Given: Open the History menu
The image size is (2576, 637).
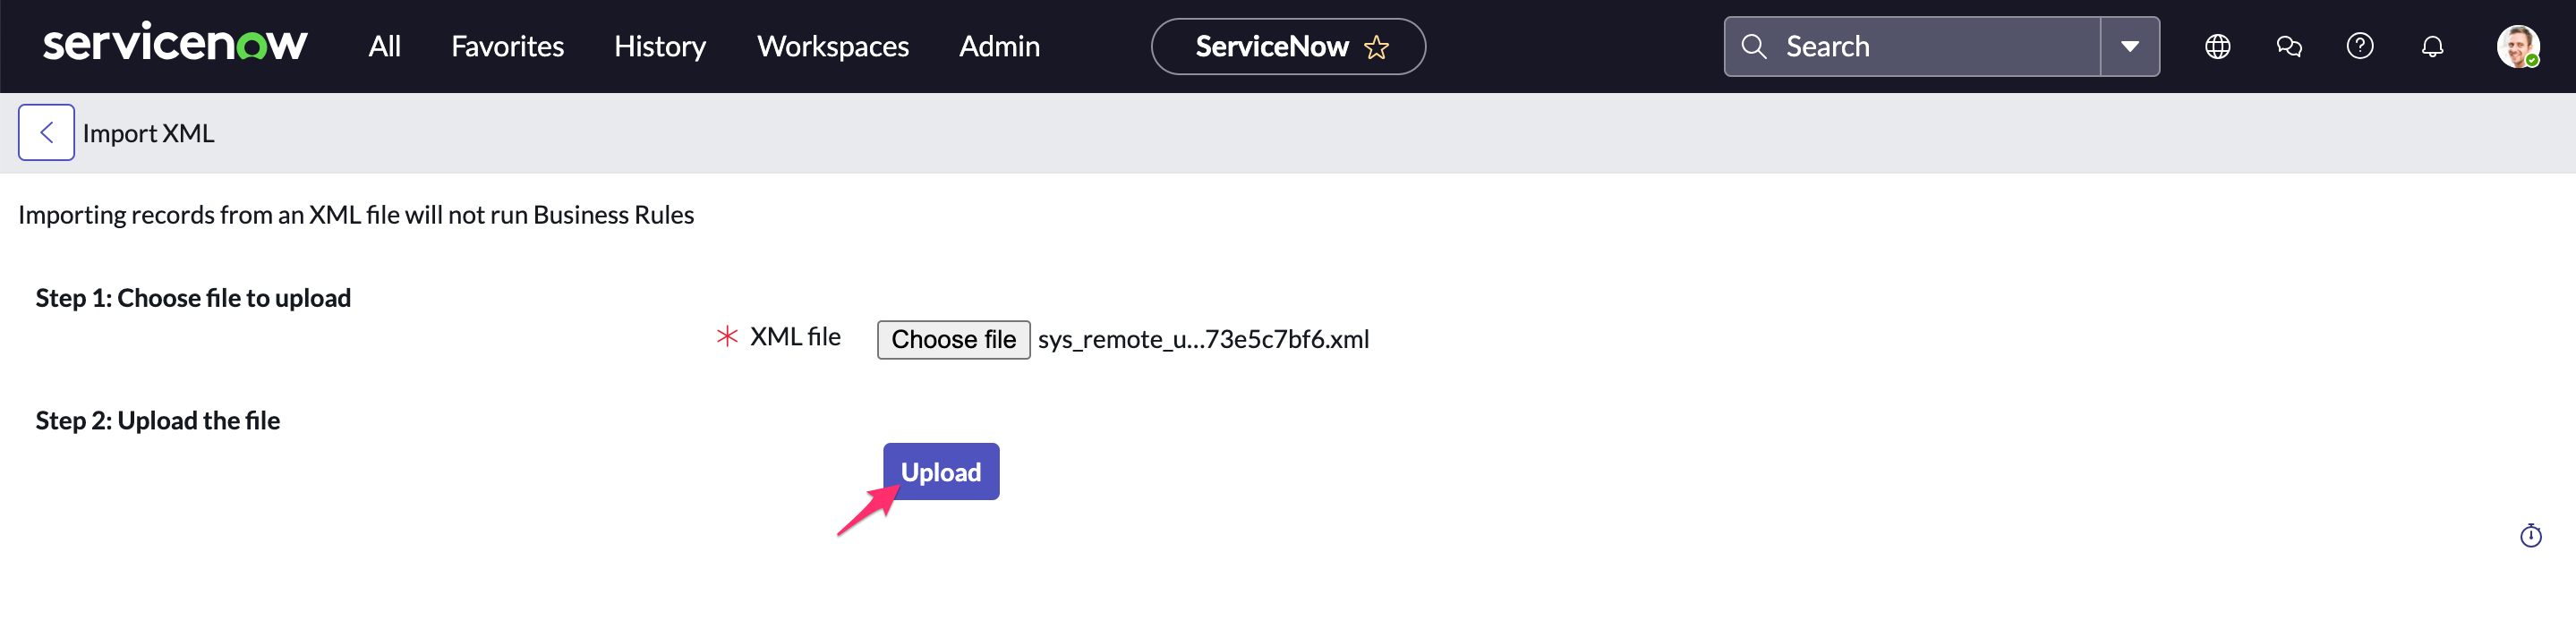Looking at the screenshot, I should click(660, 47).
